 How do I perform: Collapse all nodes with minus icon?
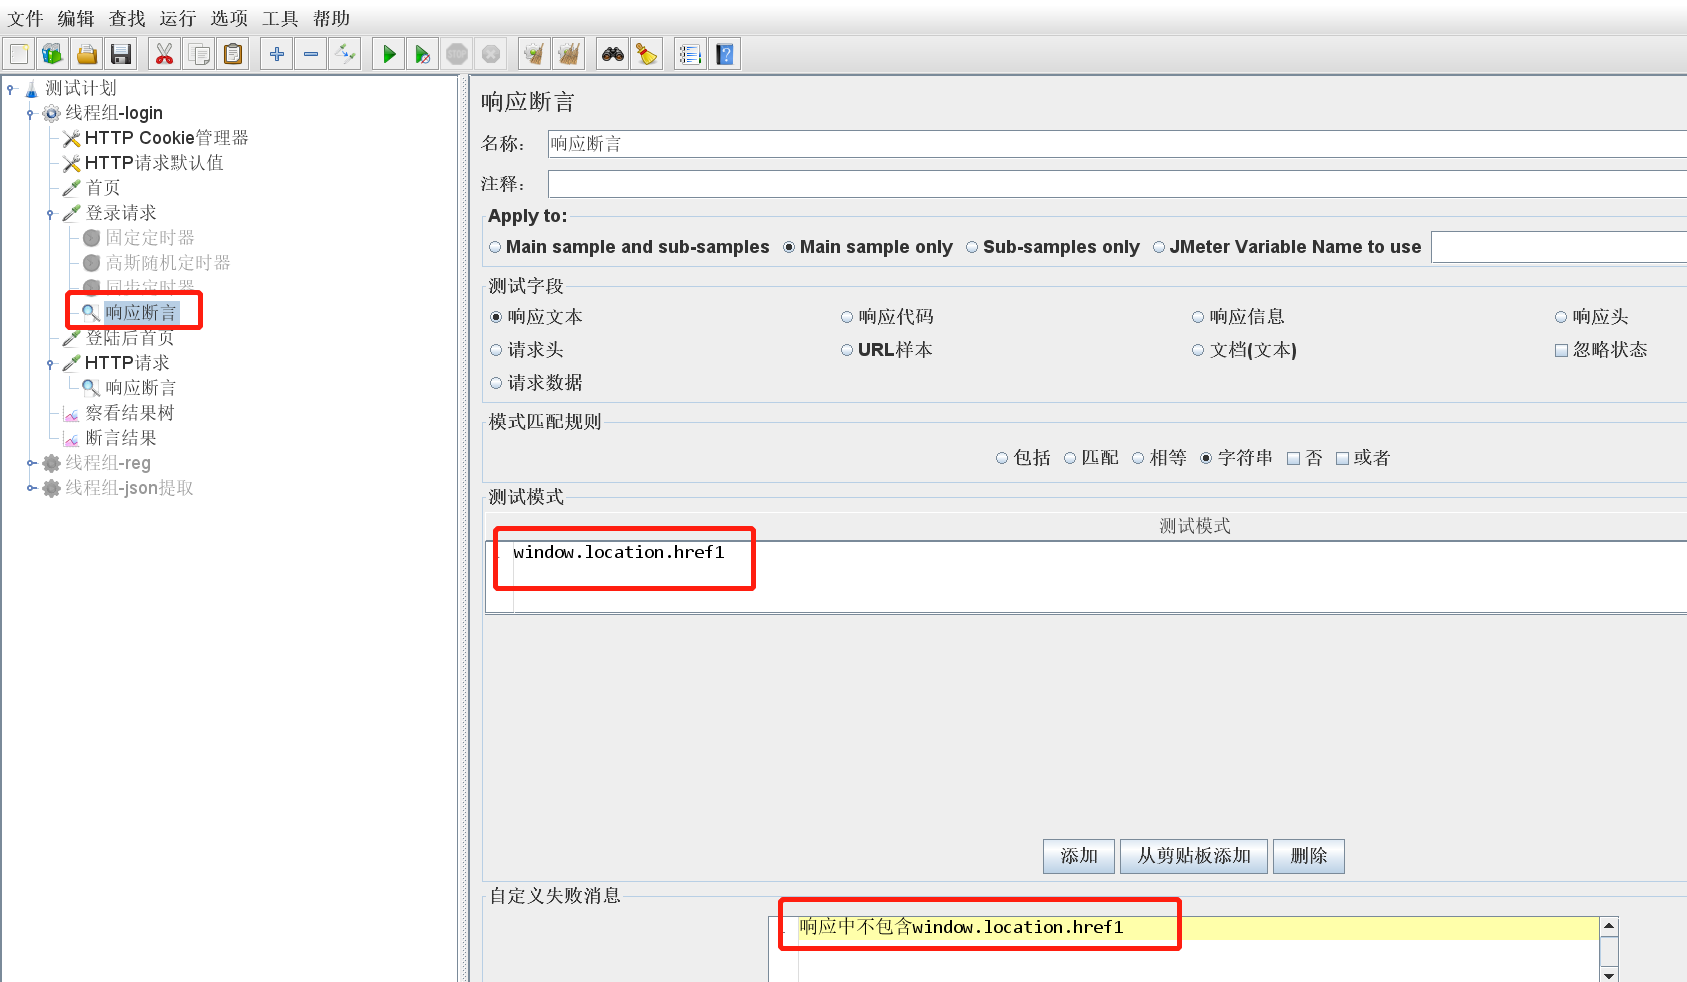click(311, 54)
